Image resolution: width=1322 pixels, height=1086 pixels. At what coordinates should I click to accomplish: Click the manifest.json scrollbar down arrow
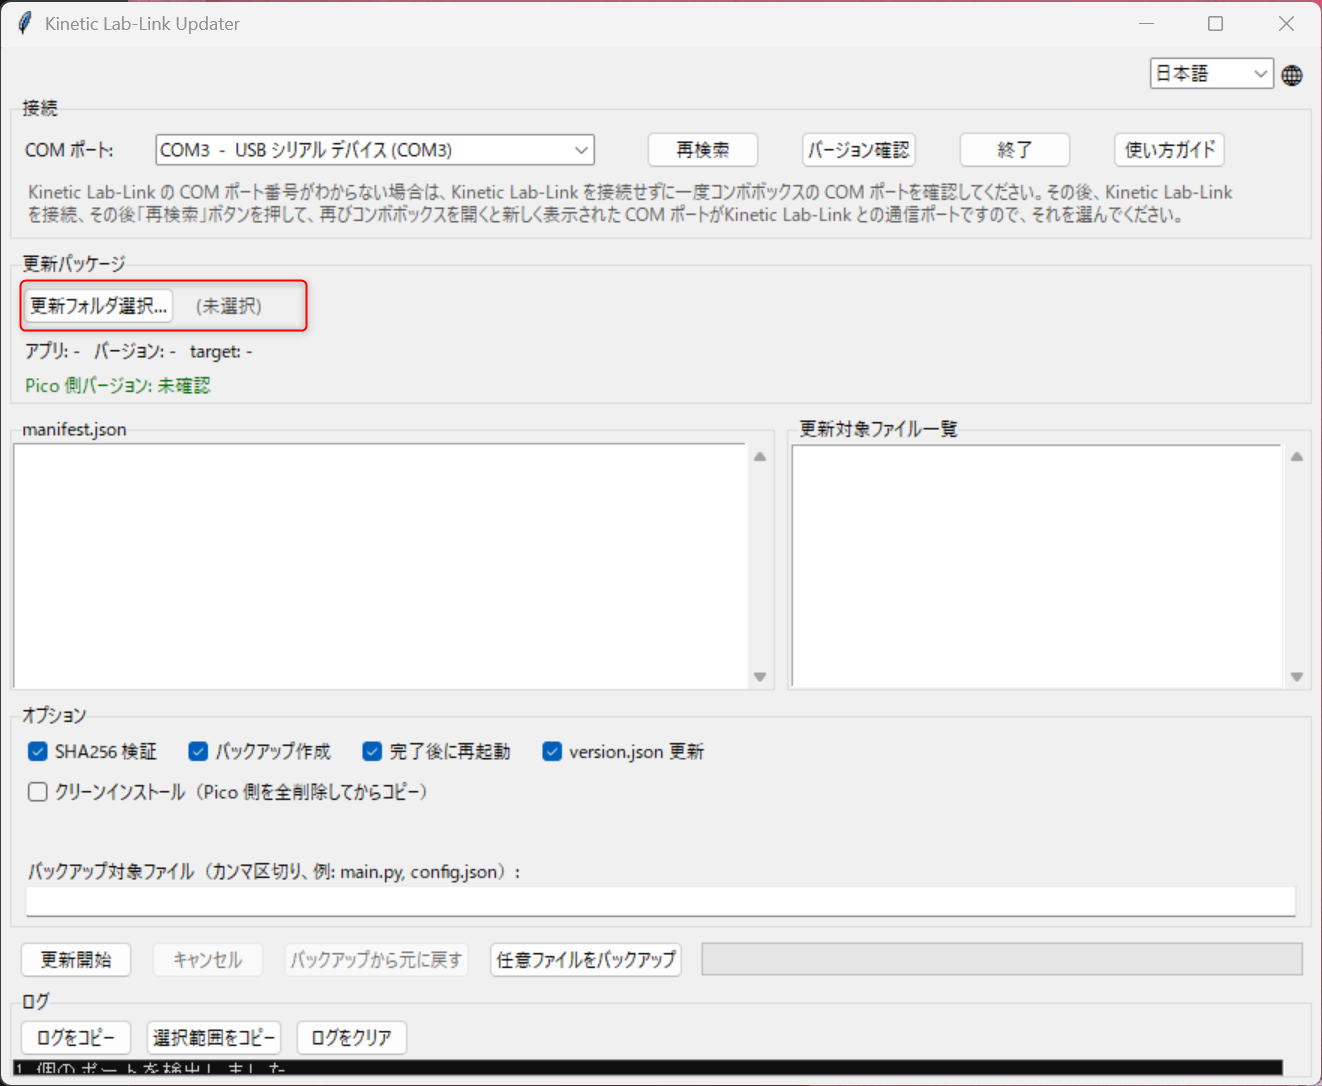[760, 677]
